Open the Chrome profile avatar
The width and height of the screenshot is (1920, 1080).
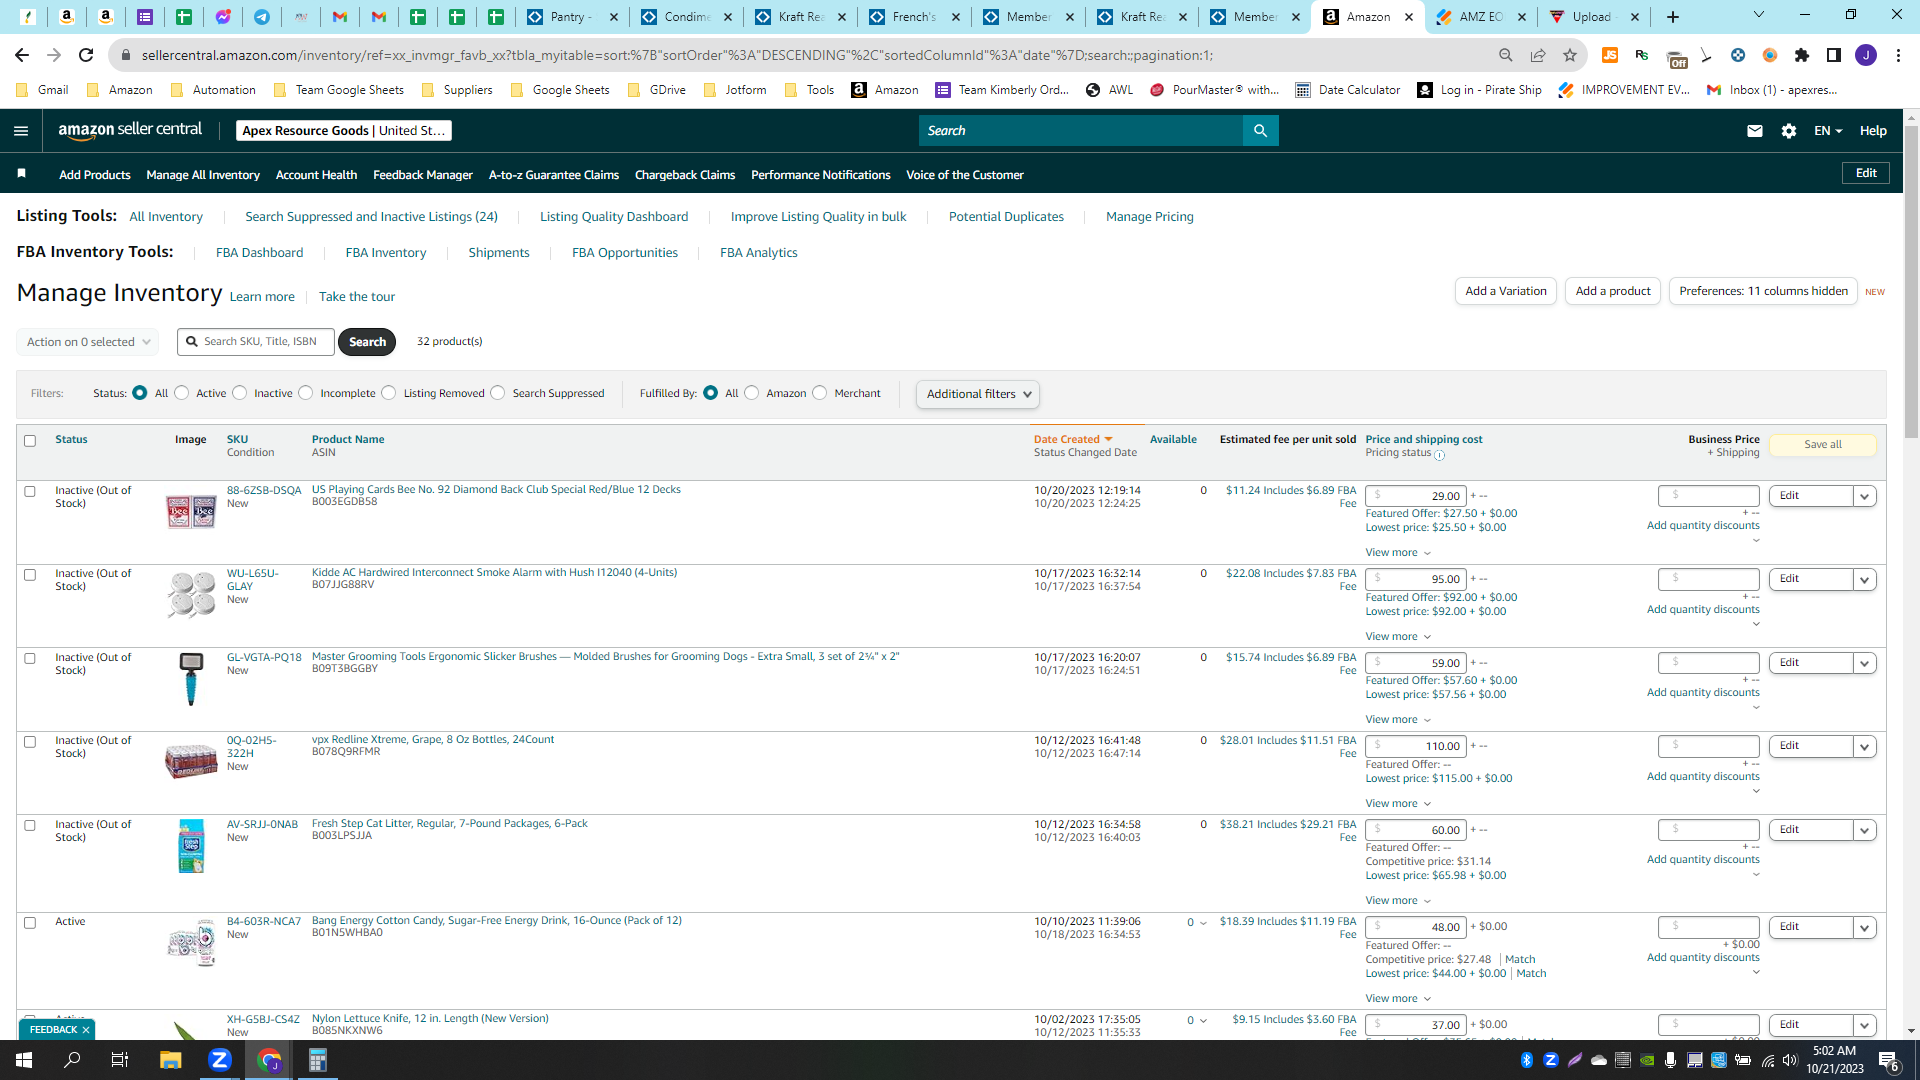[x=1866, y=55]
